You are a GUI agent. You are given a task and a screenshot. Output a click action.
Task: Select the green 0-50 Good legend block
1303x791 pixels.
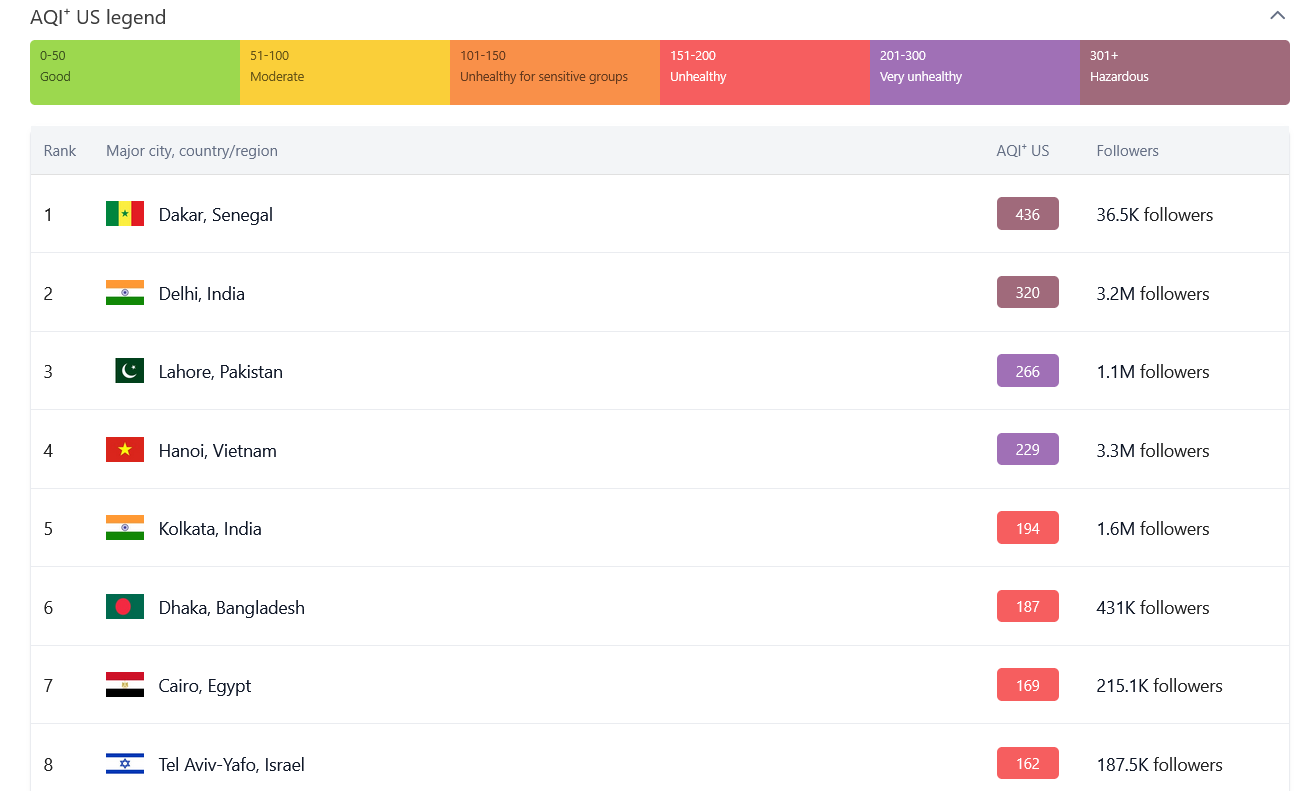pos(135,72)
